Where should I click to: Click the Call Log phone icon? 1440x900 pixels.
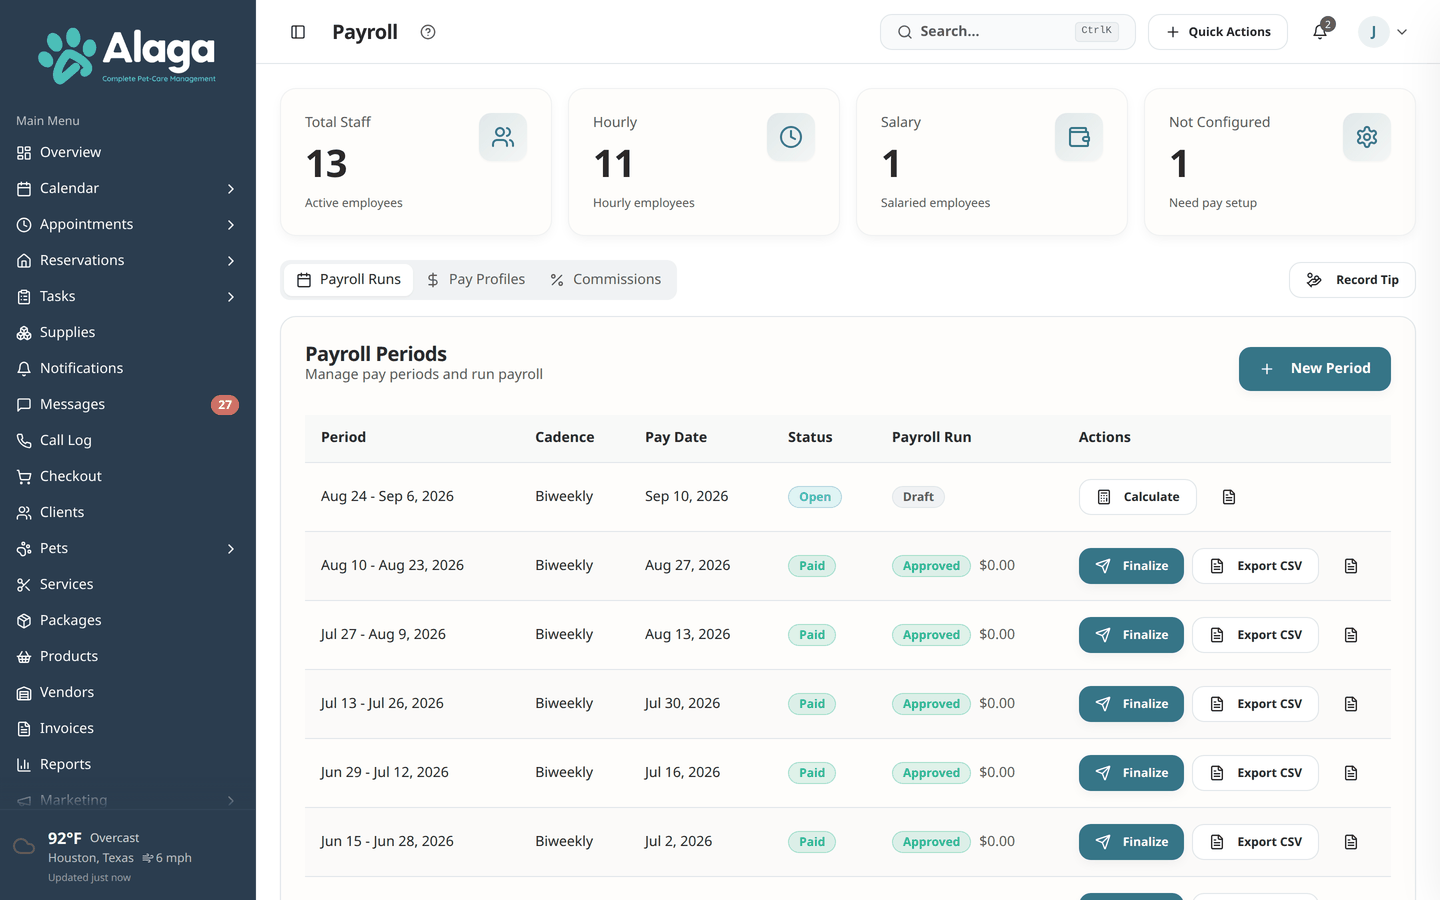24,441
